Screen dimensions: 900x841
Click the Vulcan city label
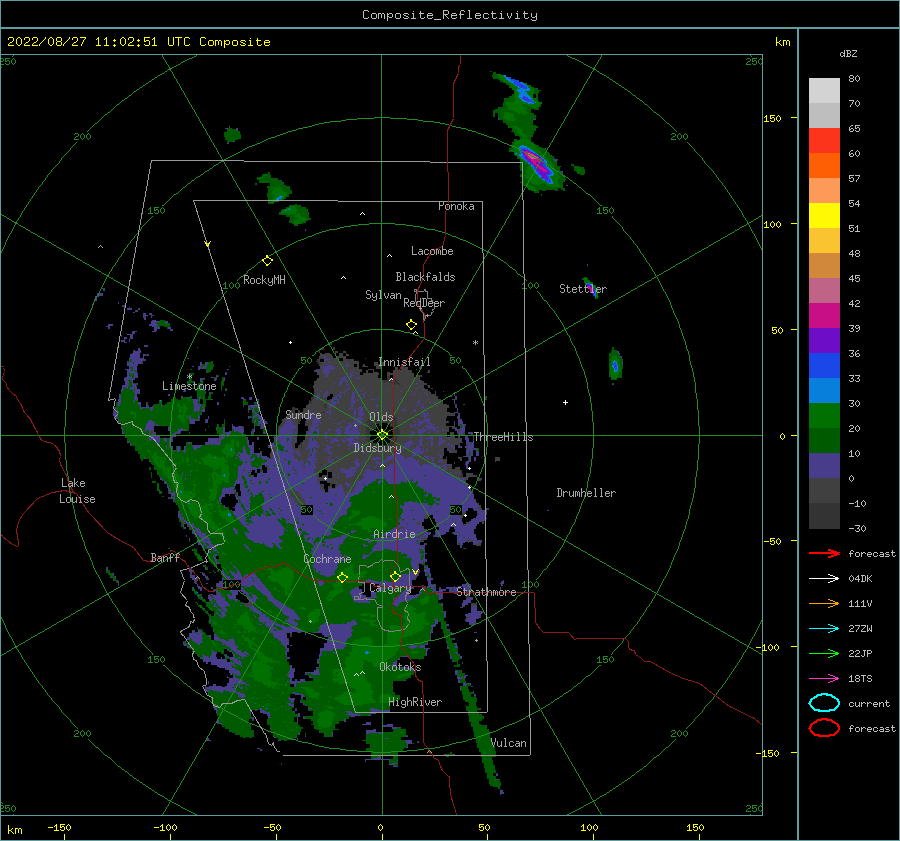click(509, 743)
